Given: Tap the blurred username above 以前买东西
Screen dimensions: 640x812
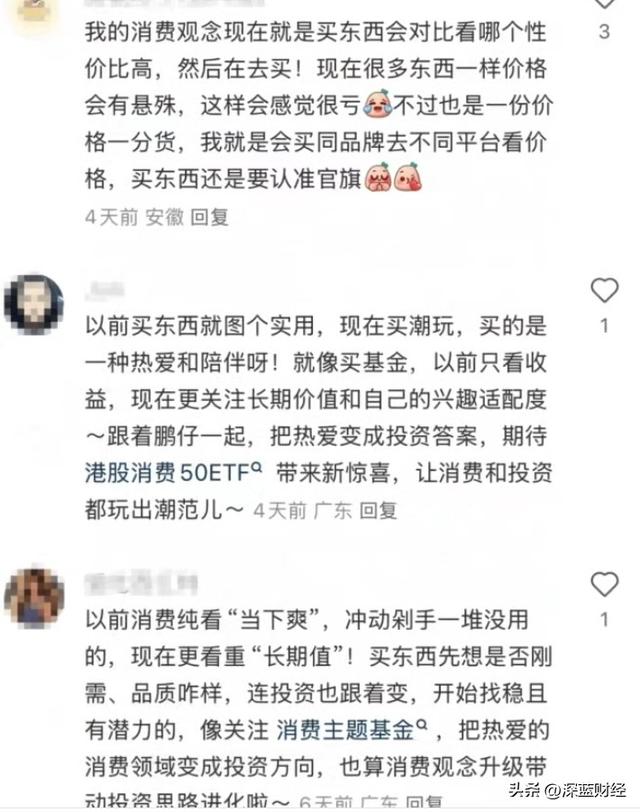Looking at the screenshot, I should [x=104, y=289].
